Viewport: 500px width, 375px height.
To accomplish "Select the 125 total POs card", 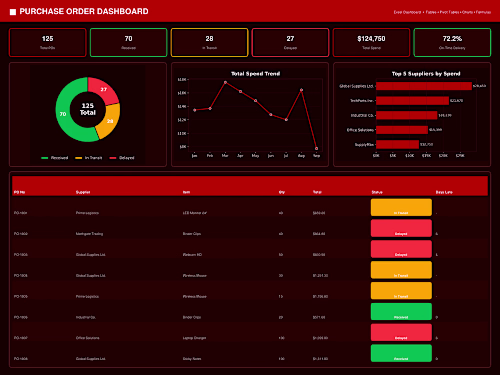I will coord(48,42).
